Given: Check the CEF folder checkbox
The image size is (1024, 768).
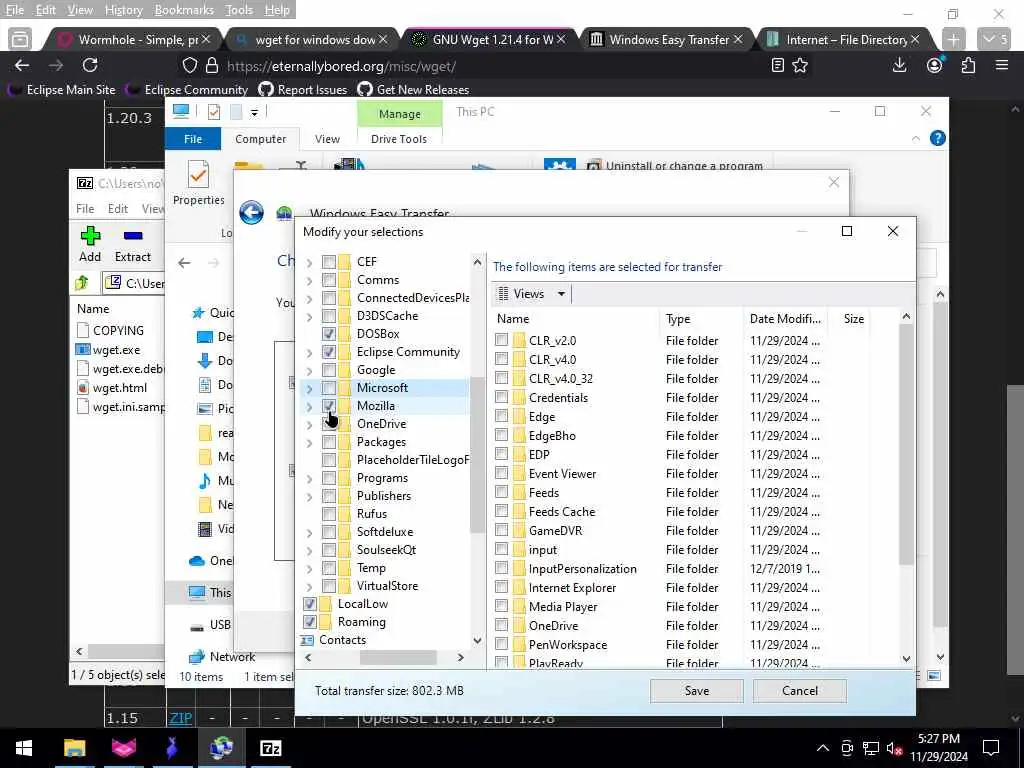Looking at the screenshot, I should click(x=329, y=262).
